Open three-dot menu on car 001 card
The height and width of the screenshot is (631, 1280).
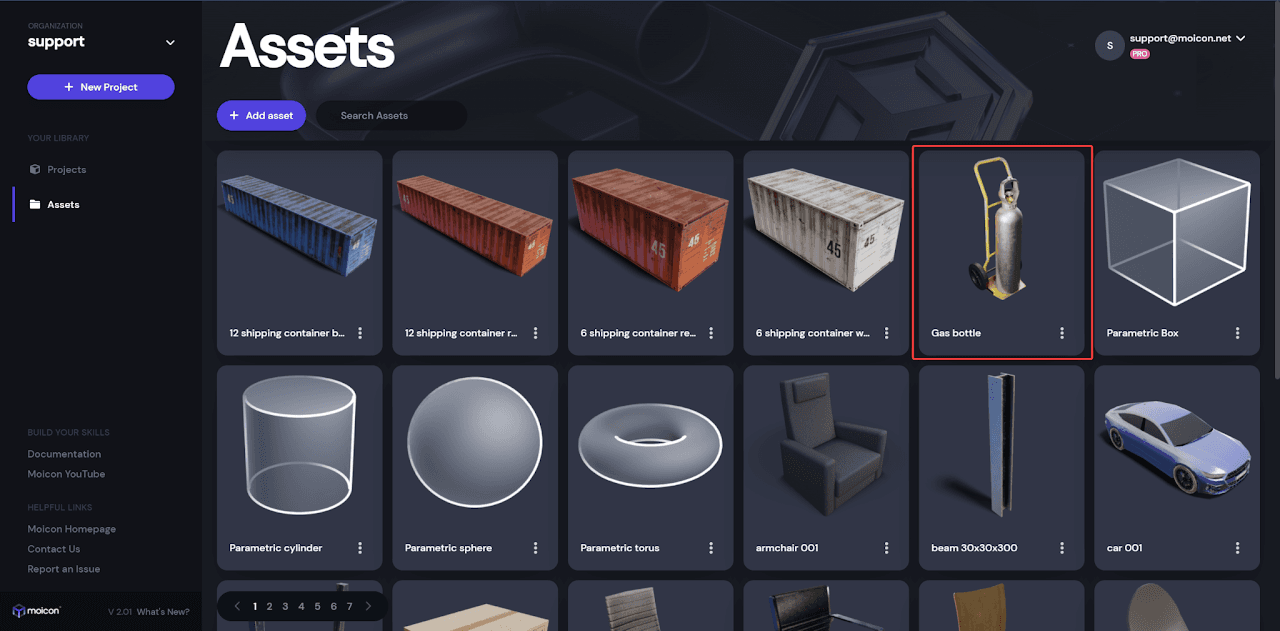(1237, 548)
